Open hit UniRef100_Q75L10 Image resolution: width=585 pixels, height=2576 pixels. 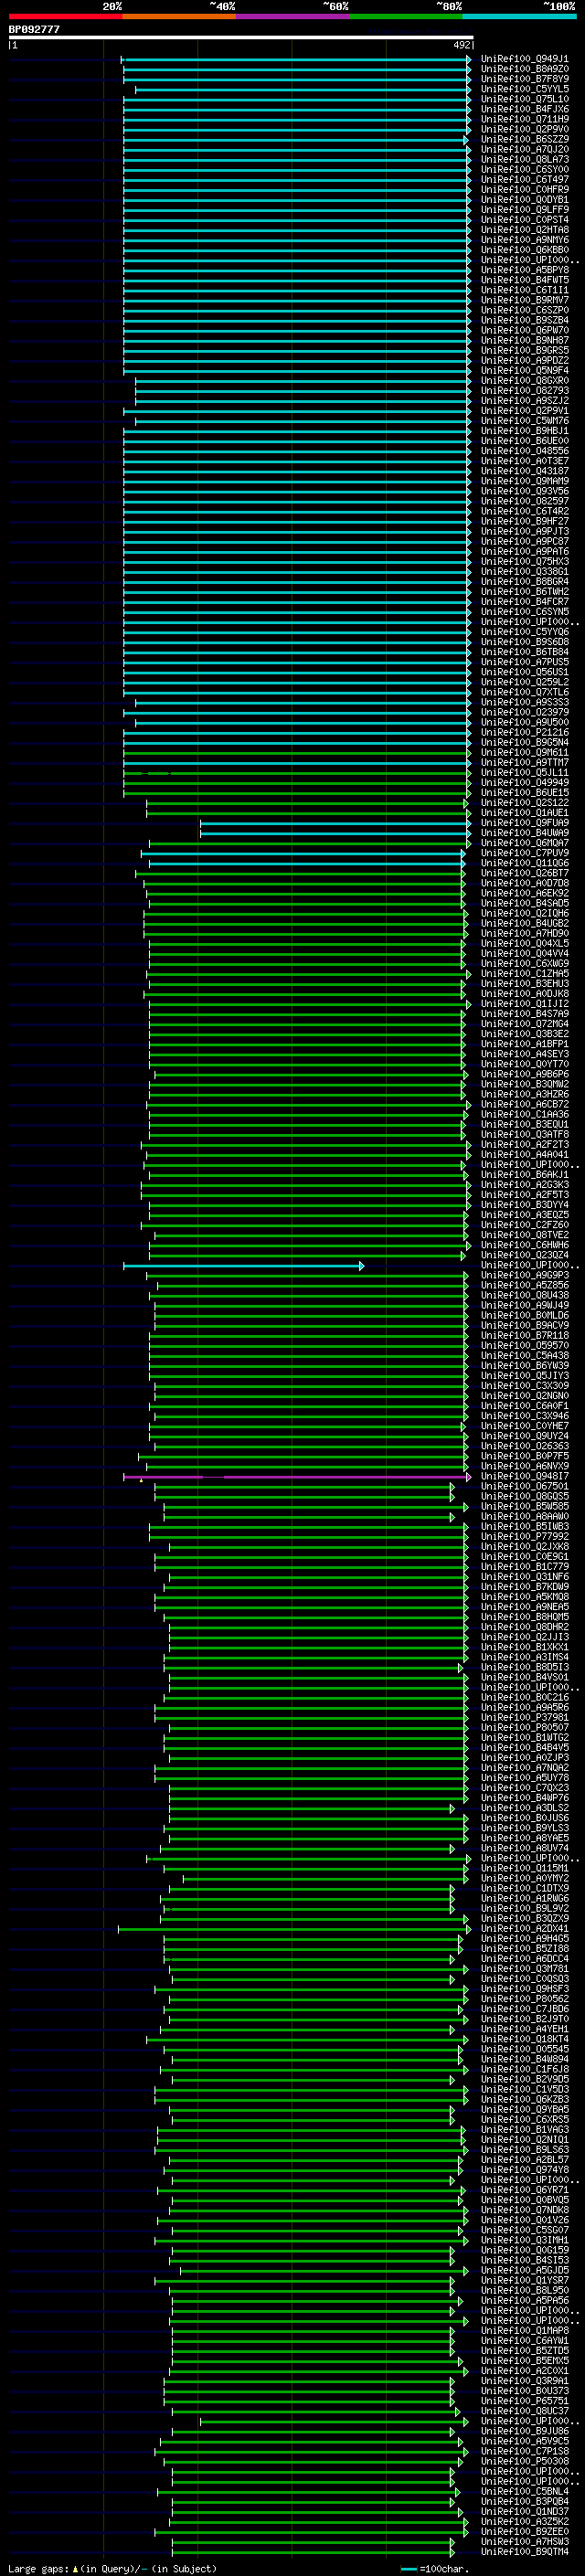tap(525, 99)
